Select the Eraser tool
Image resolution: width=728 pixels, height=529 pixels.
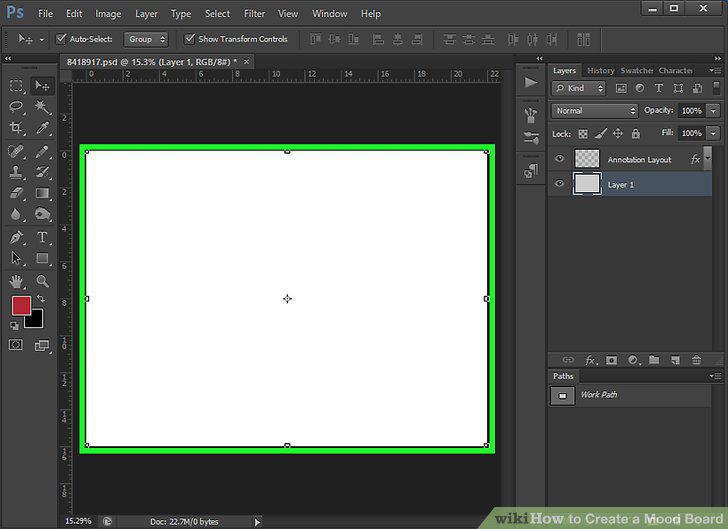point(16,193)
